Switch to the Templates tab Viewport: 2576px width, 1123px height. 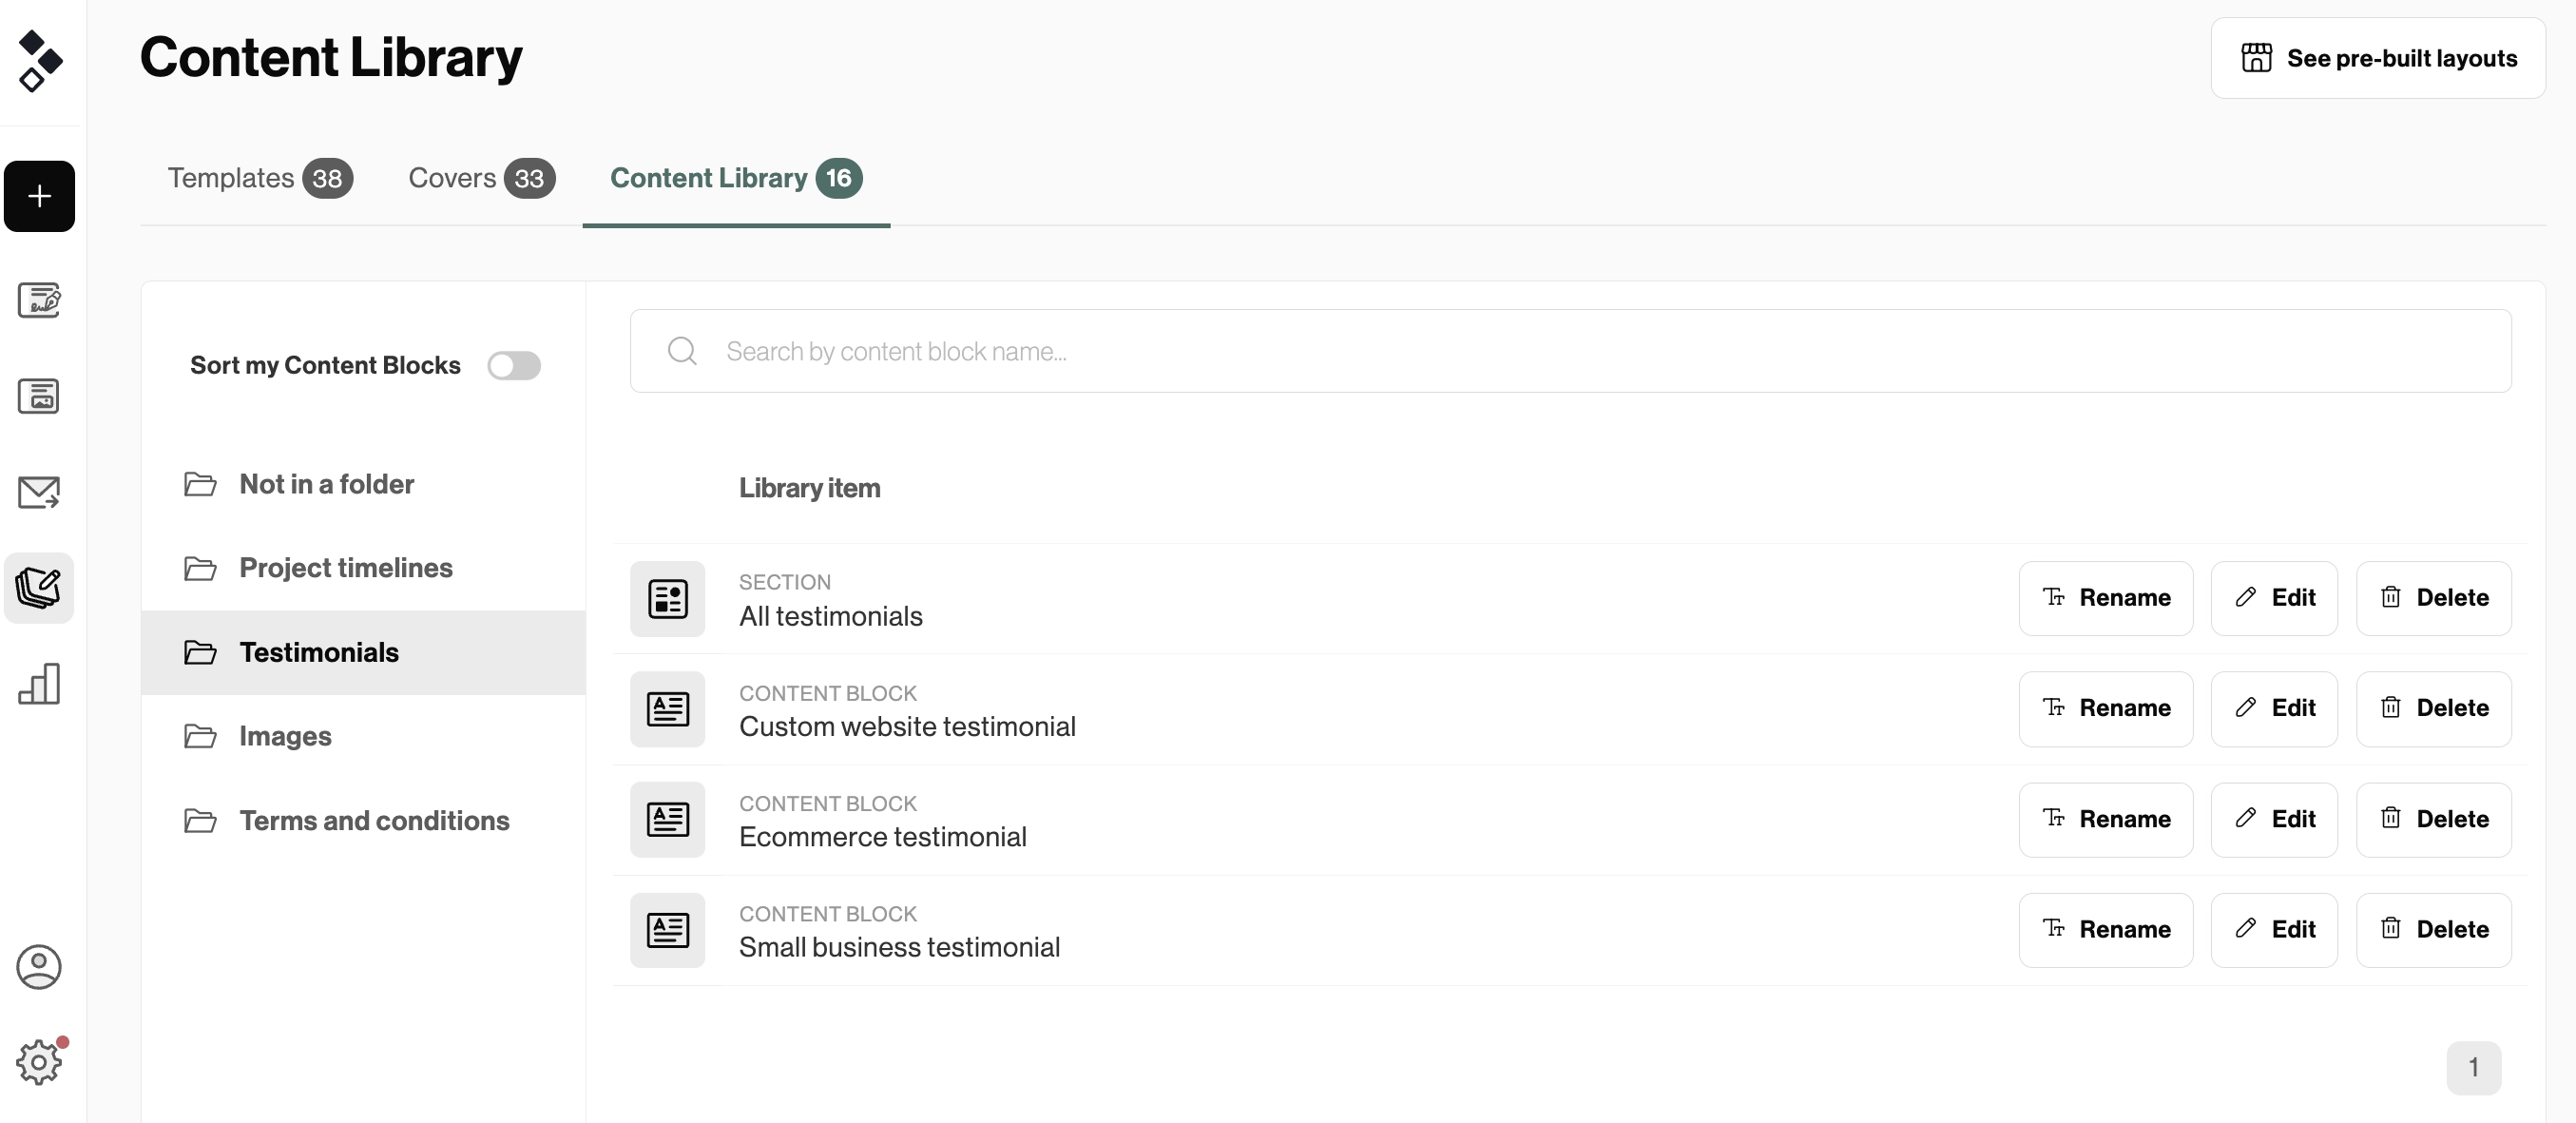pos(260,178)
